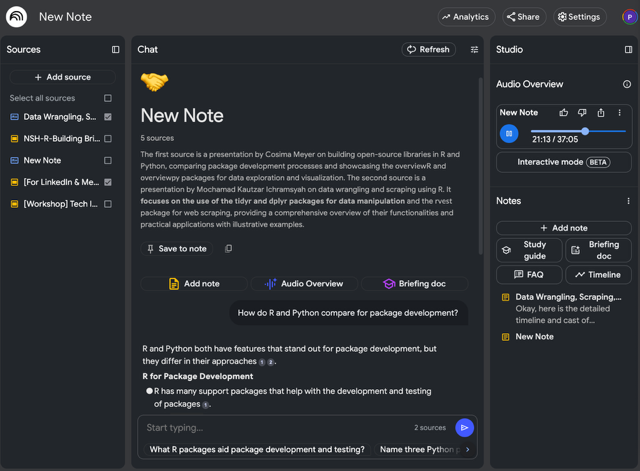Screen dimensions: 640x471
Task: Open audio overview more options menu
Action: click(x=619, y=113)
